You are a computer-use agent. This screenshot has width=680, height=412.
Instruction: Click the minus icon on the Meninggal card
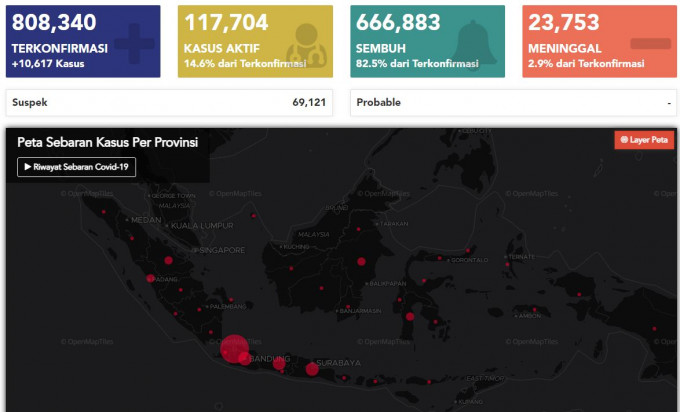[x=650, y=44]
